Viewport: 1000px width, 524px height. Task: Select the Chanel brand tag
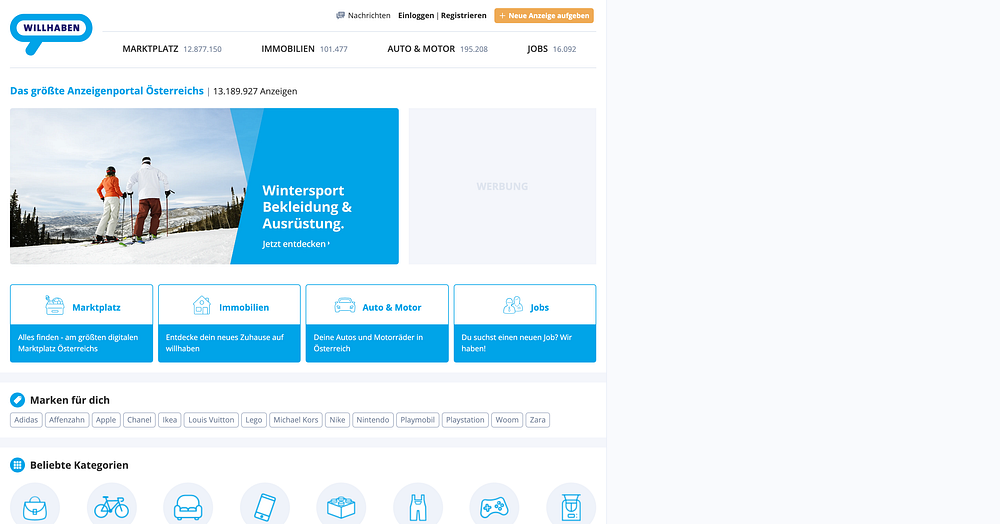pyautogui.click(x=139, y=420)
